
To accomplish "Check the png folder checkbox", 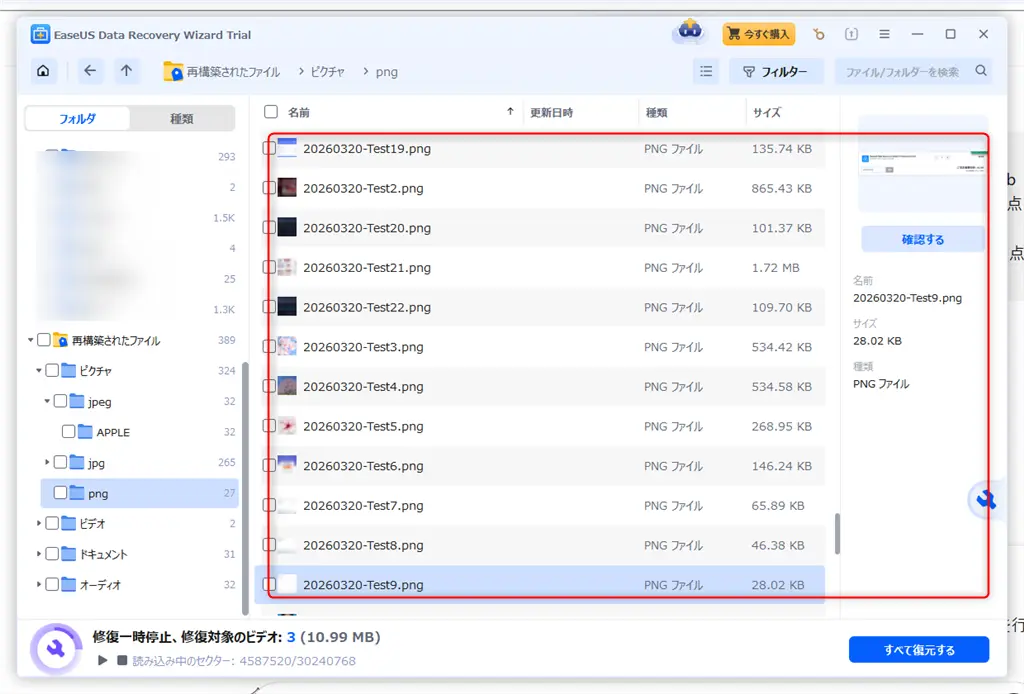I will pos(62,492).
